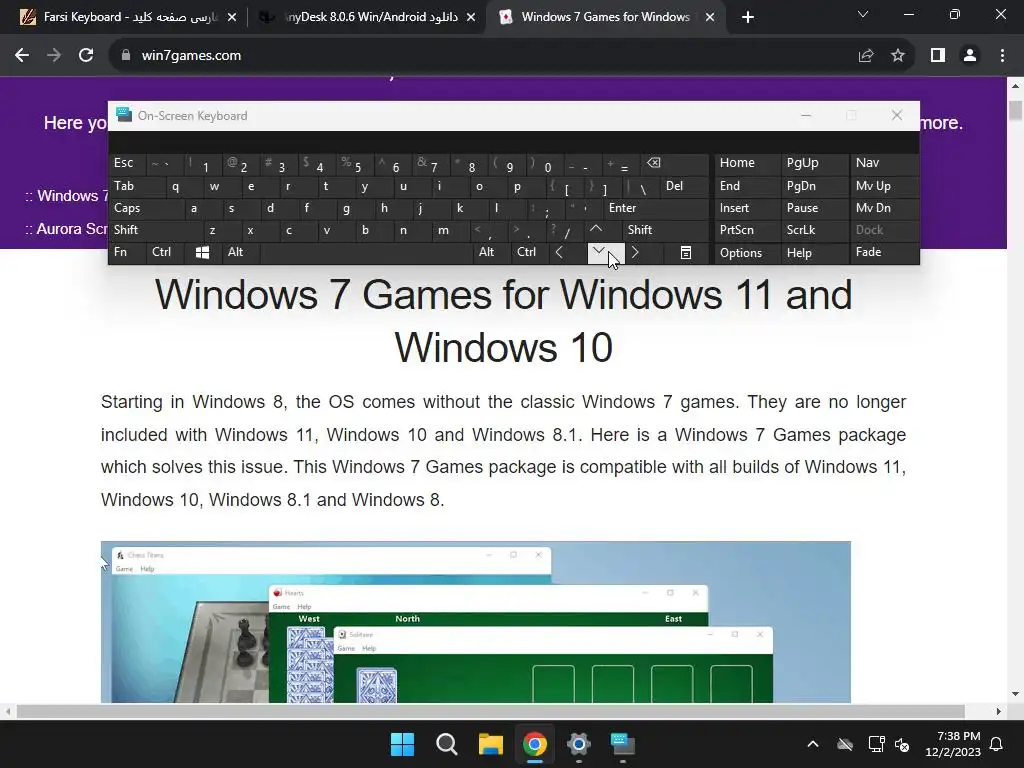Click the Chrome taskbar icon
The height and width of the screenshot is (768, 1024).
(534, 744)
